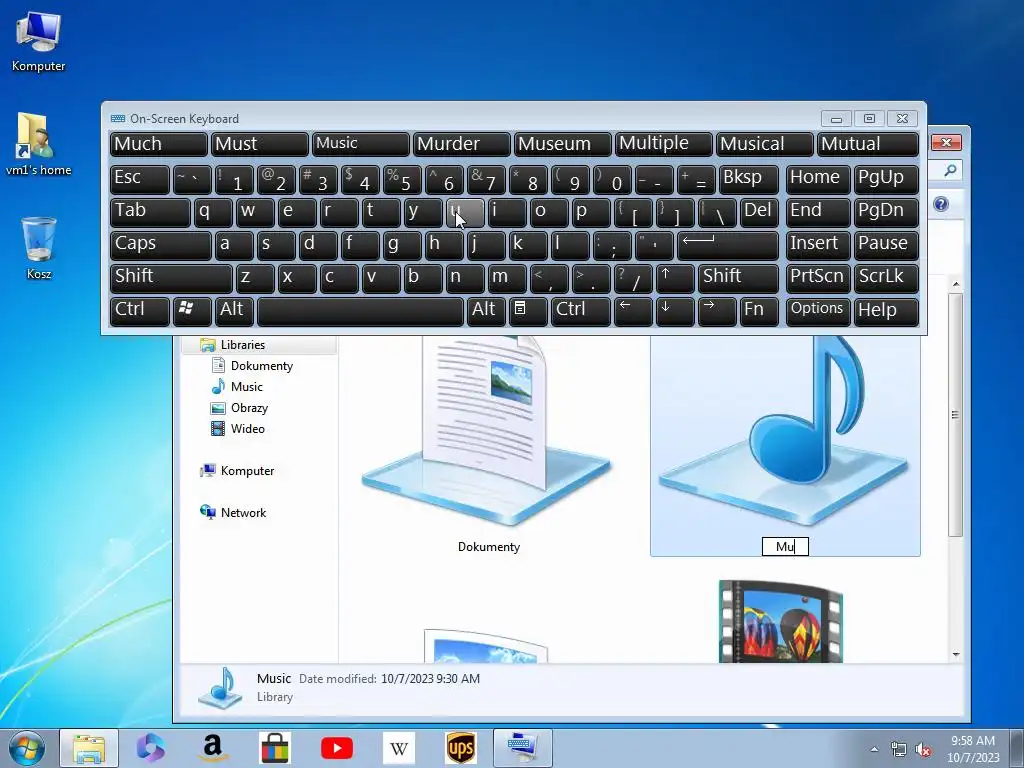Click the PrtScn key
The width and height of the screenshot is (1024, 768).
tap(818, 278)
